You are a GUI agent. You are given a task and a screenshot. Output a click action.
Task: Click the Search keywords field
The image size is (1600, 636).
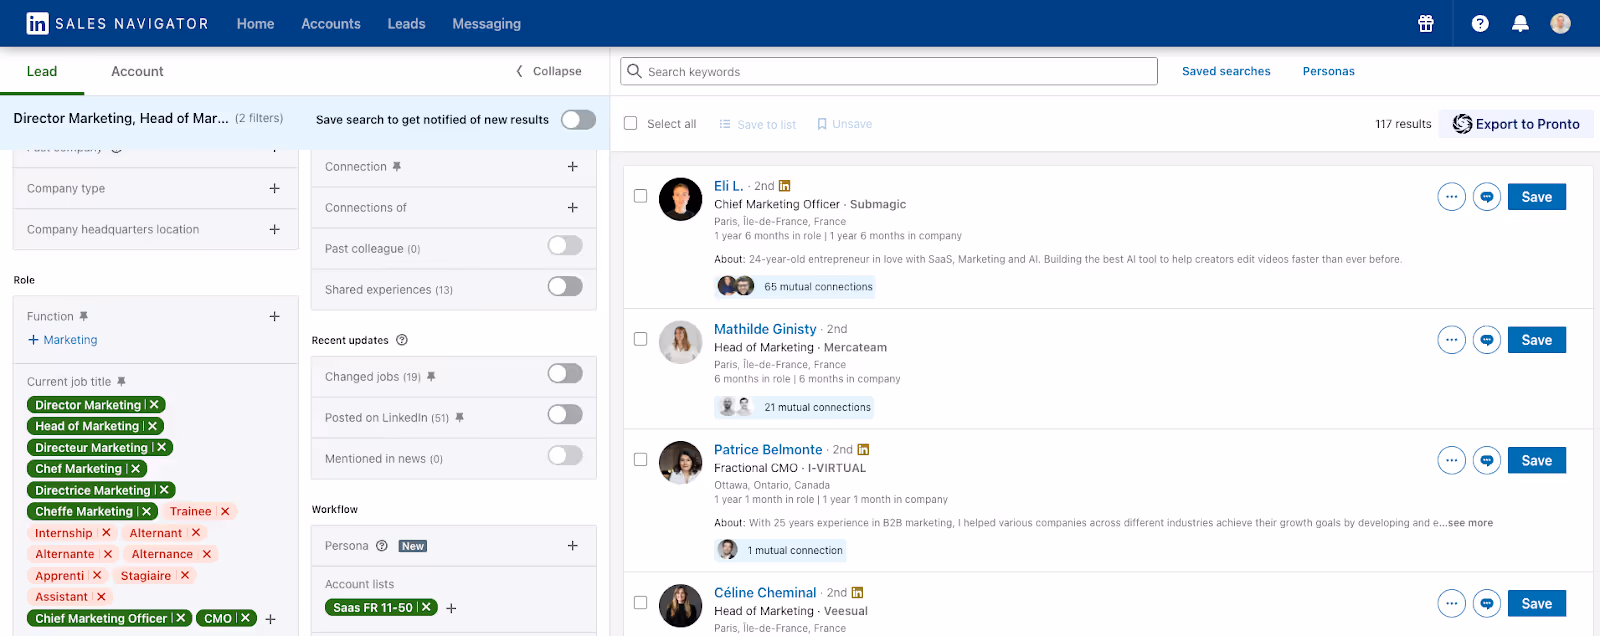tap(889, 71)
